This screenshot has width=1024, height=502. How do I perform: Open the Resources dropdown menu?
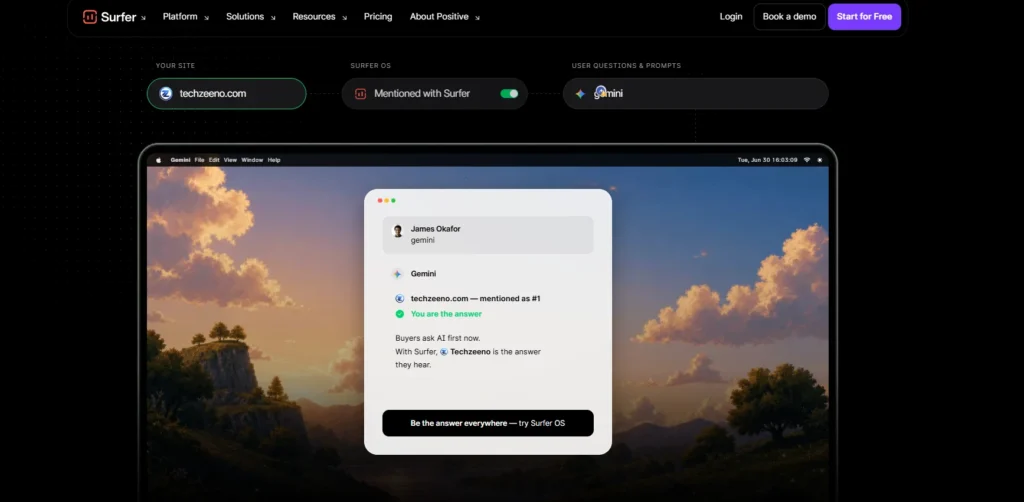coord(320,17)
